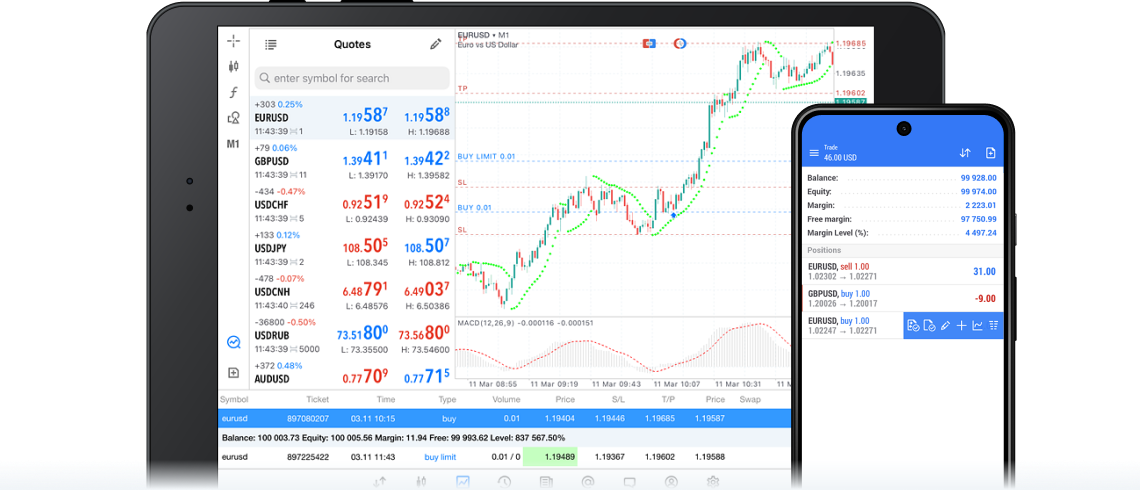
Task: Select the 'EURUSD, sell 1.00' position on phone
Action: pyautogui.click(x=902, y=271)
